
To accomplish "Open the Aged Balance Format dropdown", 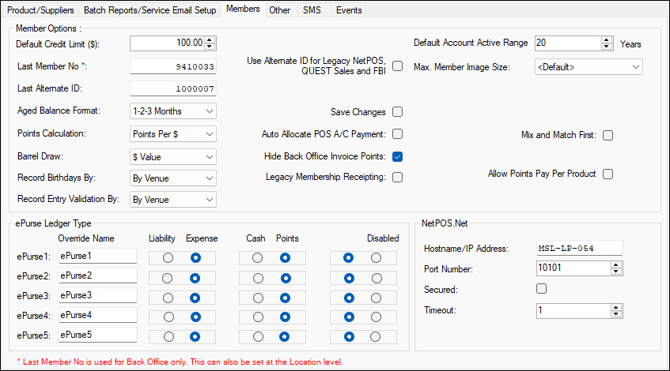I will [173, 111].
